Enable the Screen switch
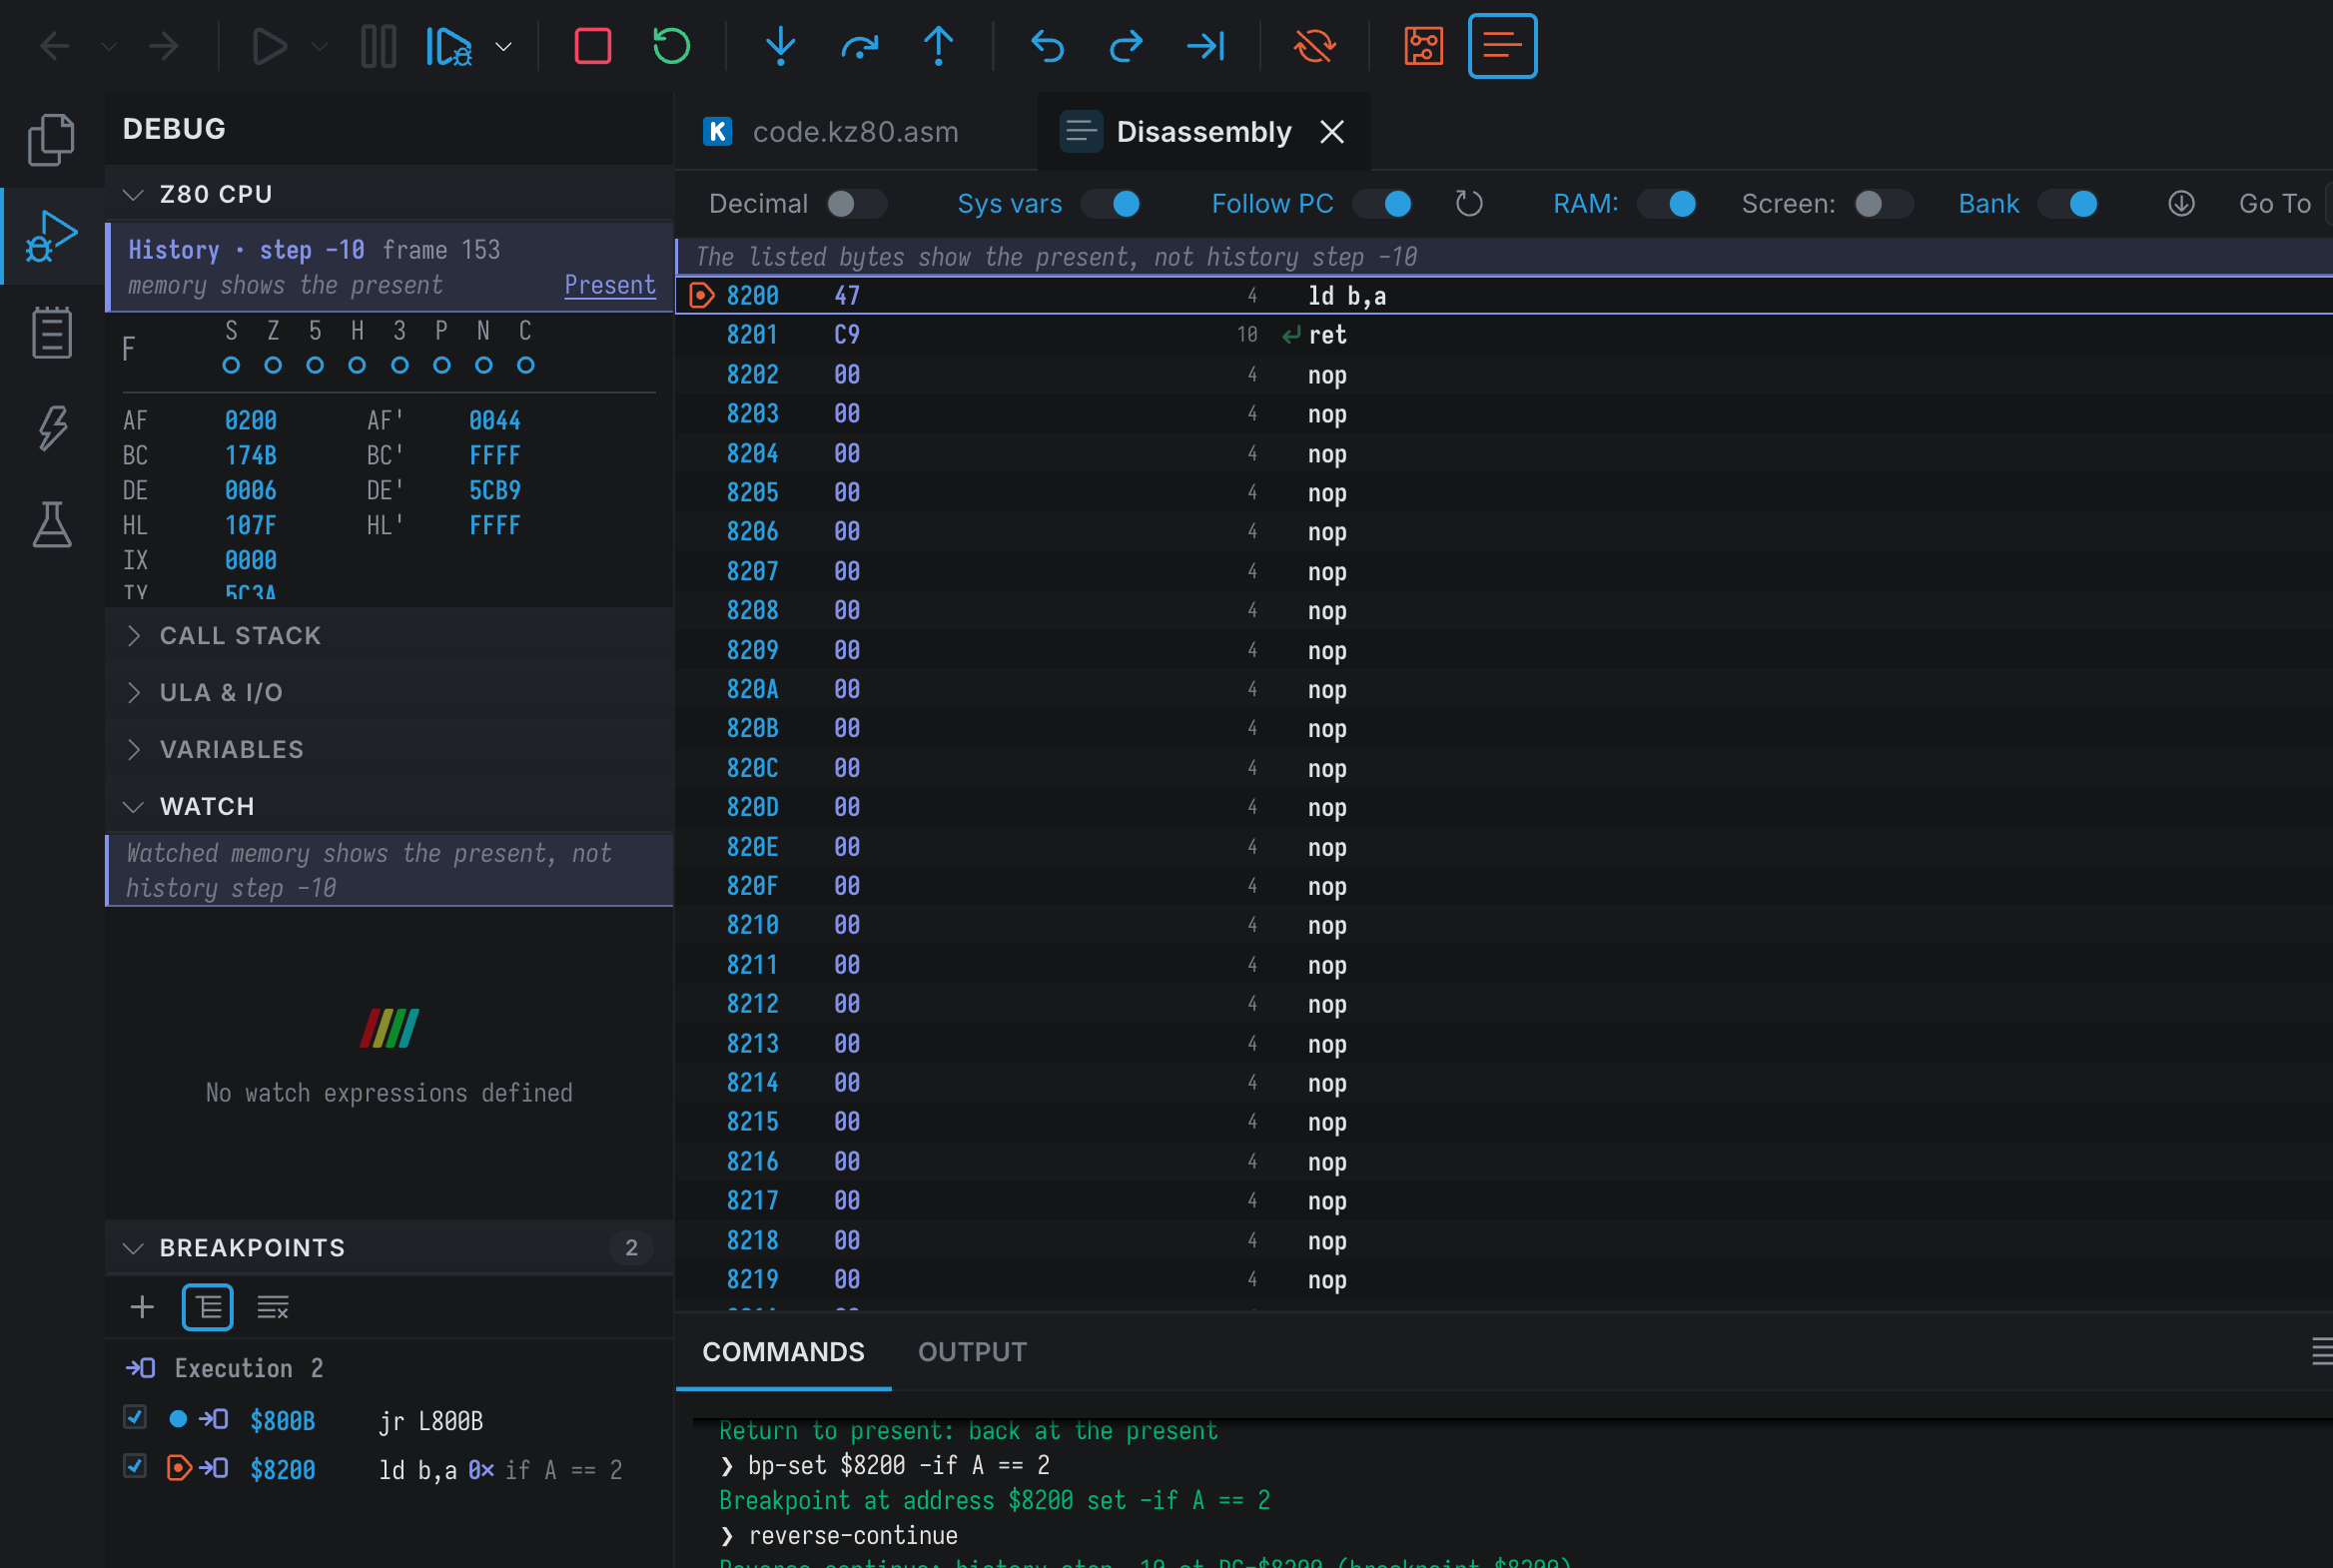The image size is (2333, 1568). pos(1884,204)
